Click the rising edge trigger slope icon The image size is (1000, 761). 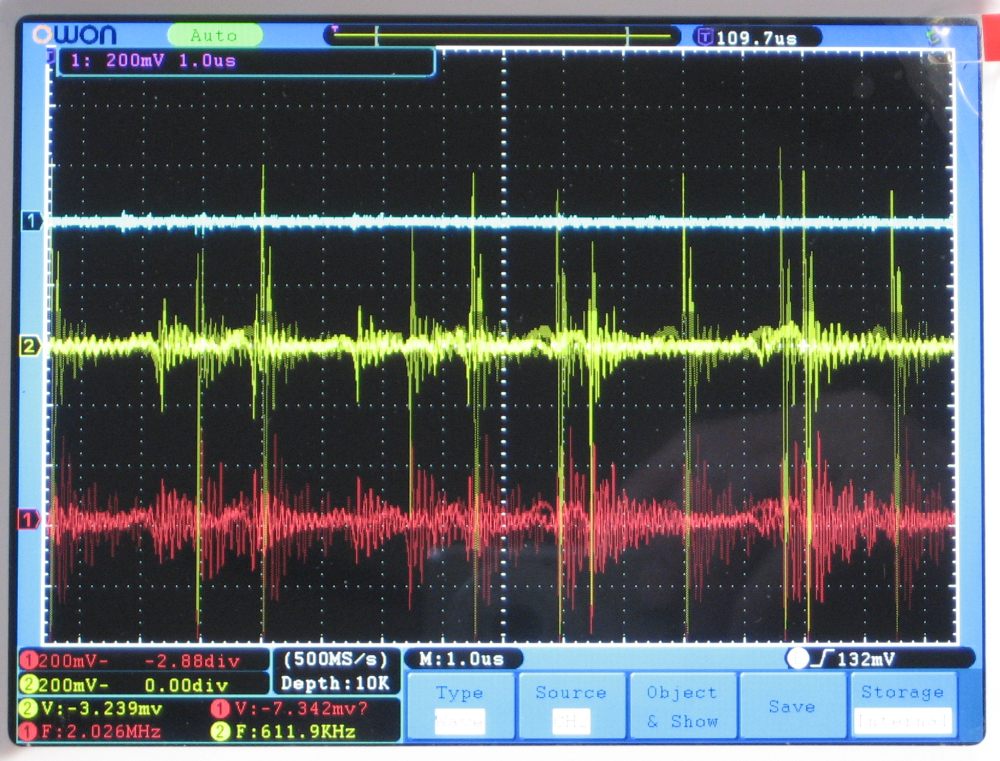[x=824, y=658]
